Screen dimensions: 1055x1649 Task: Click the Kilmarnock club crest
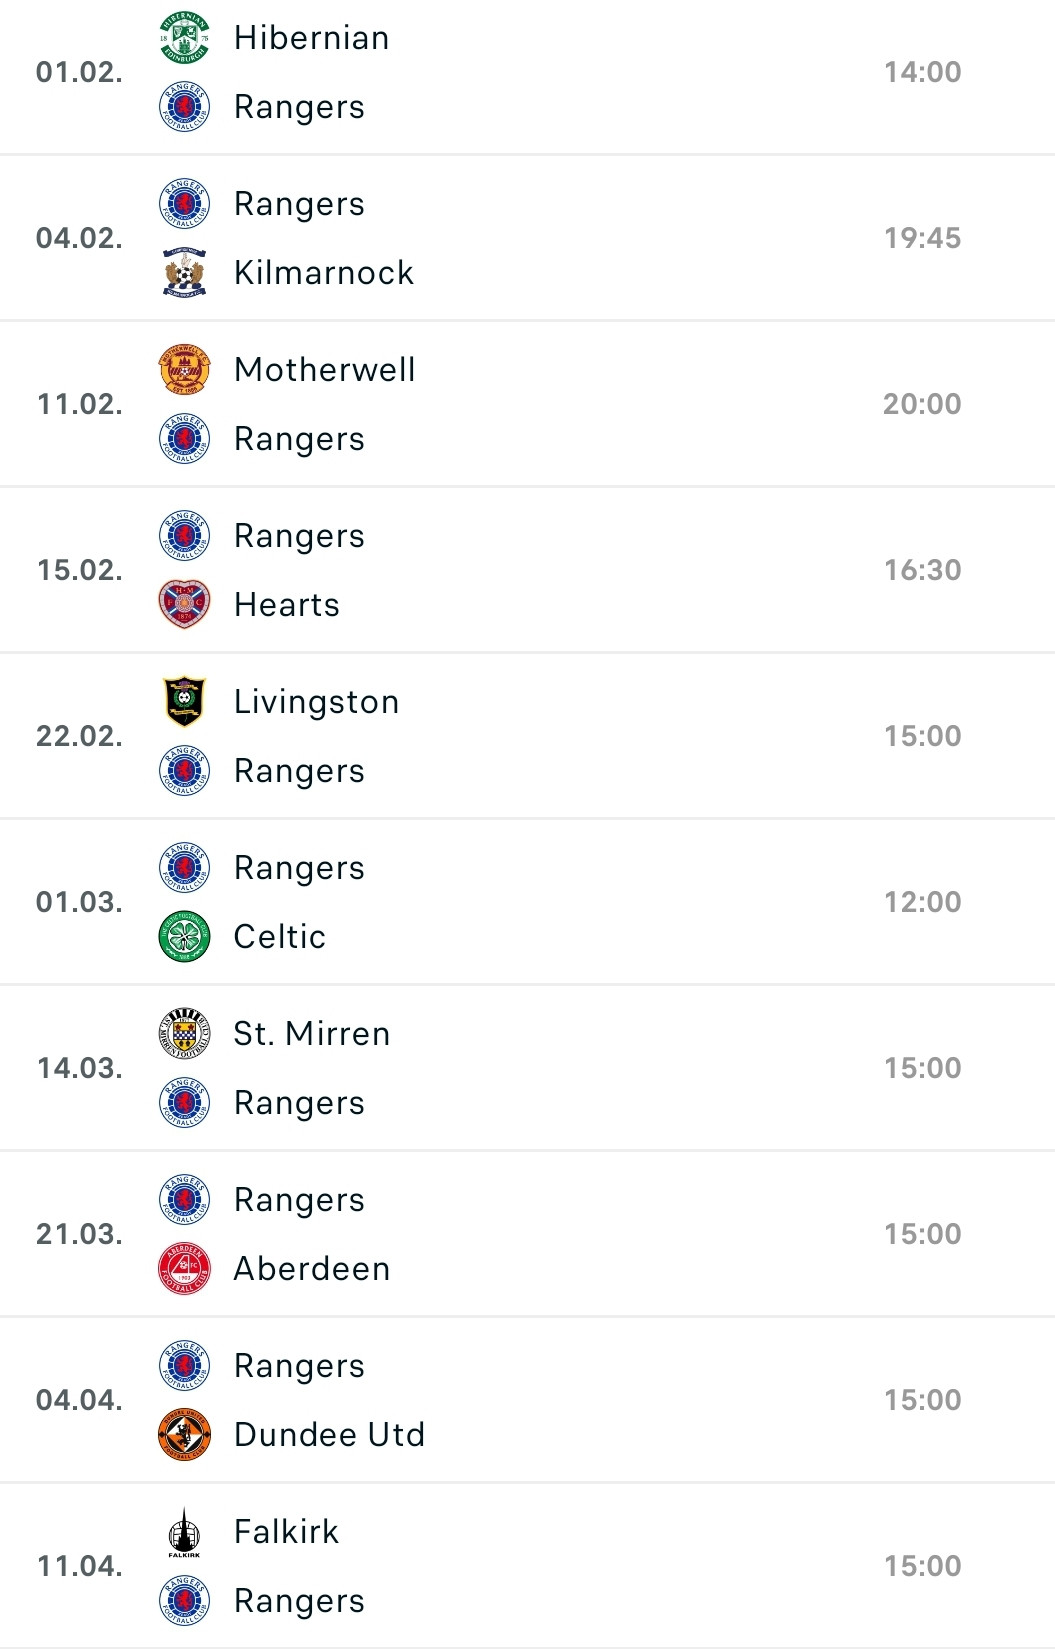click(184, 272)
